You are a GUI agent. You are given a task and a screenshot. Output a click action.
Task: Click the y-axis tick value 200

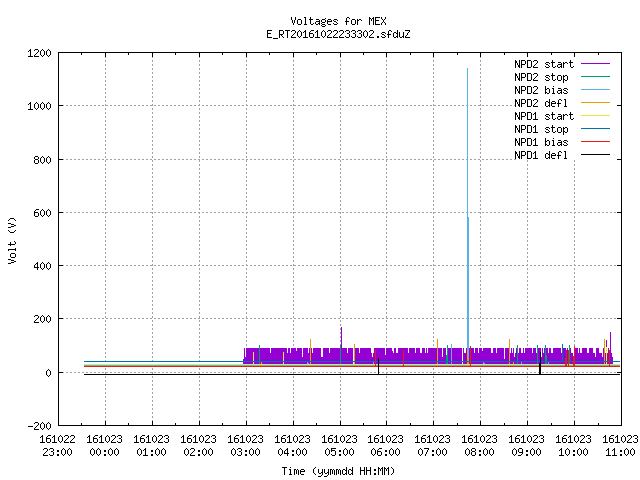(42, 319)
